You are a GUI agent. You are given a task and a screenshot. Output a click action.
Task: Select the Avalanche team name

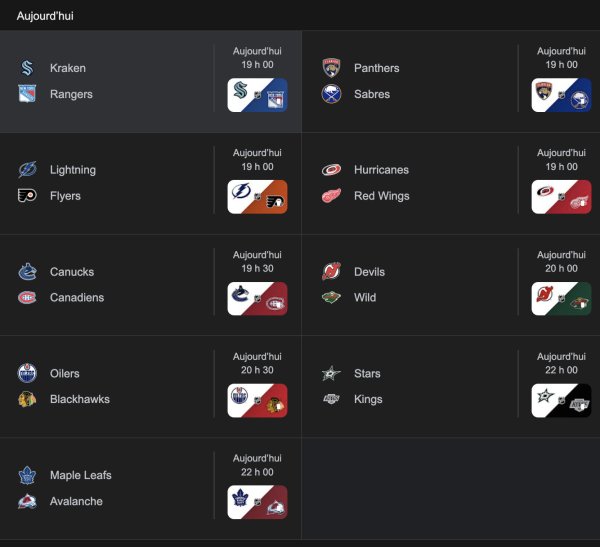click(x=76, y=502)
